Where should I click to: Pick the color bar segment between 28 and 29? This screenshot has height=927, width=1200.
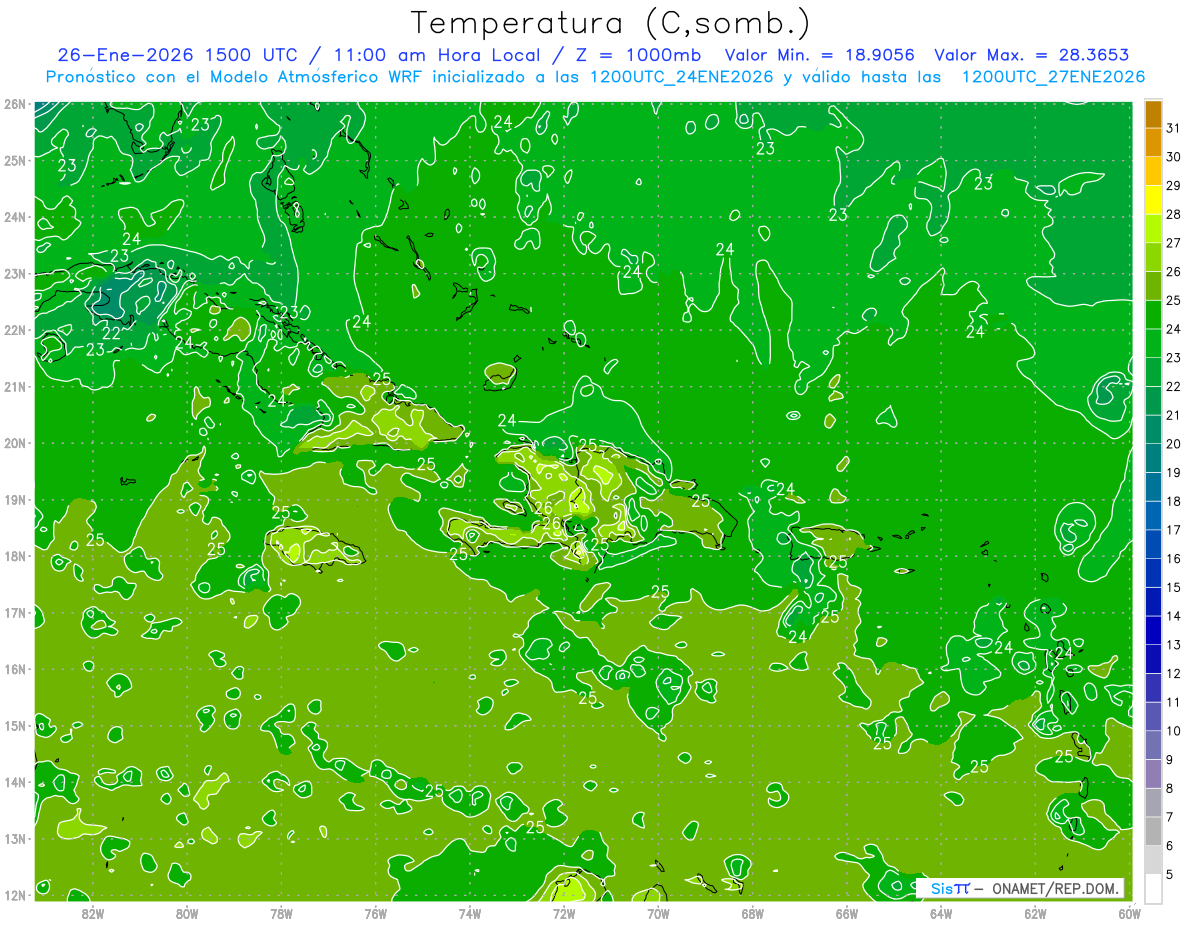(x=1153, y=200)
